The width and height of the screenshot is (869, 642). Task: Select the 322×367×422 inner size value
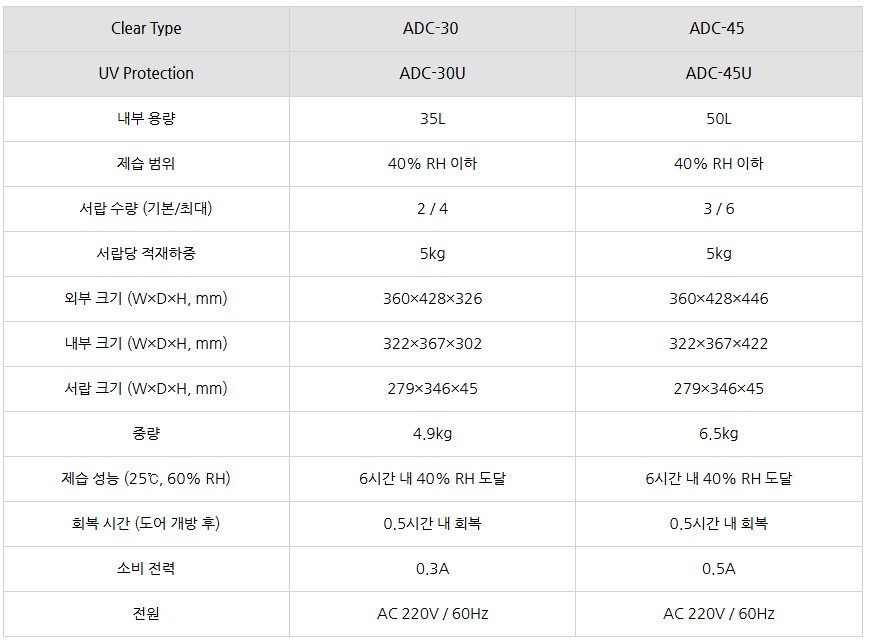click(718, 344)
